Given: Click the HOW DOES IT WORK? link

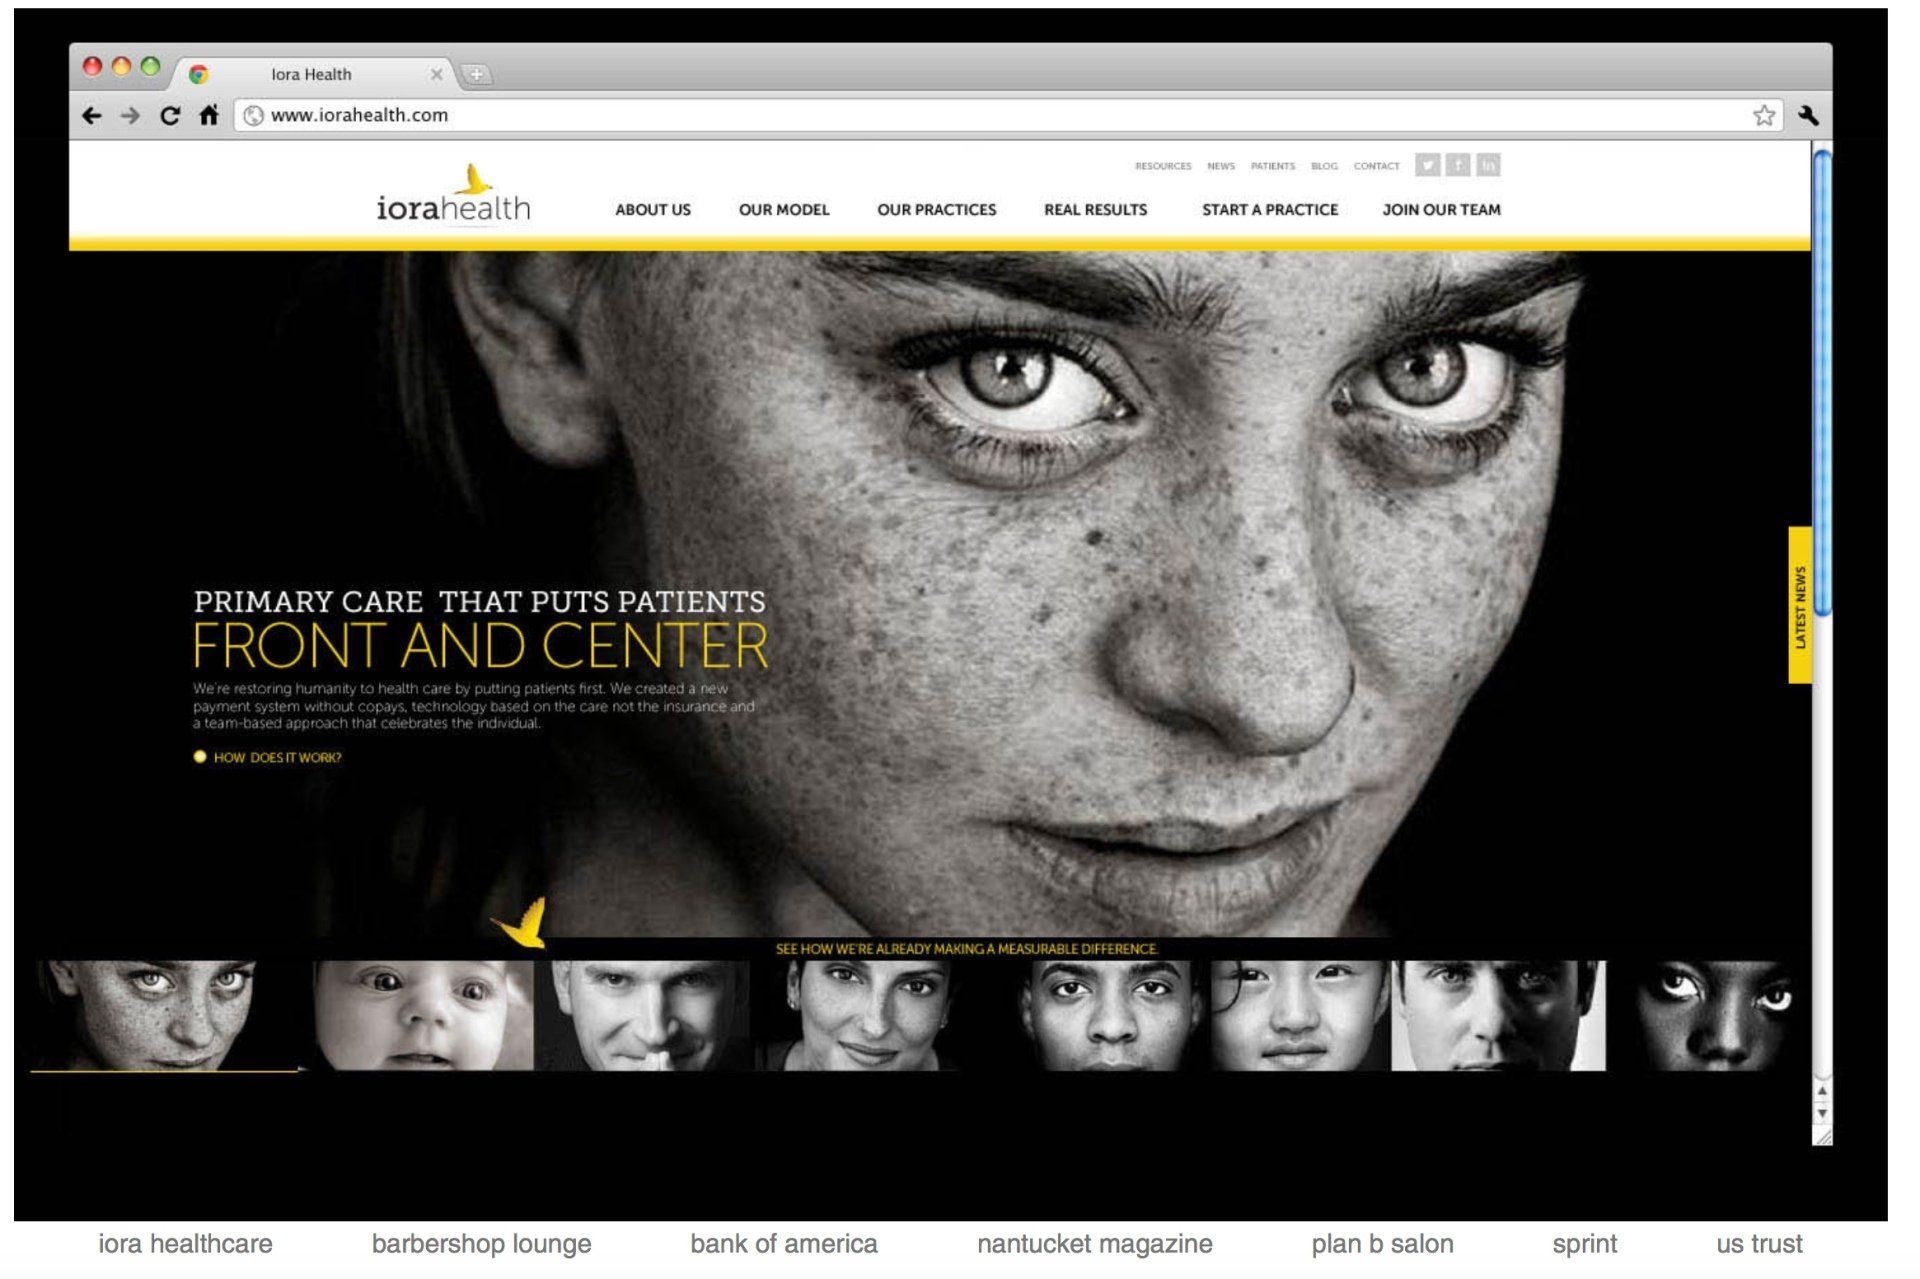Looking at the screenshot, I should [277, 758].
